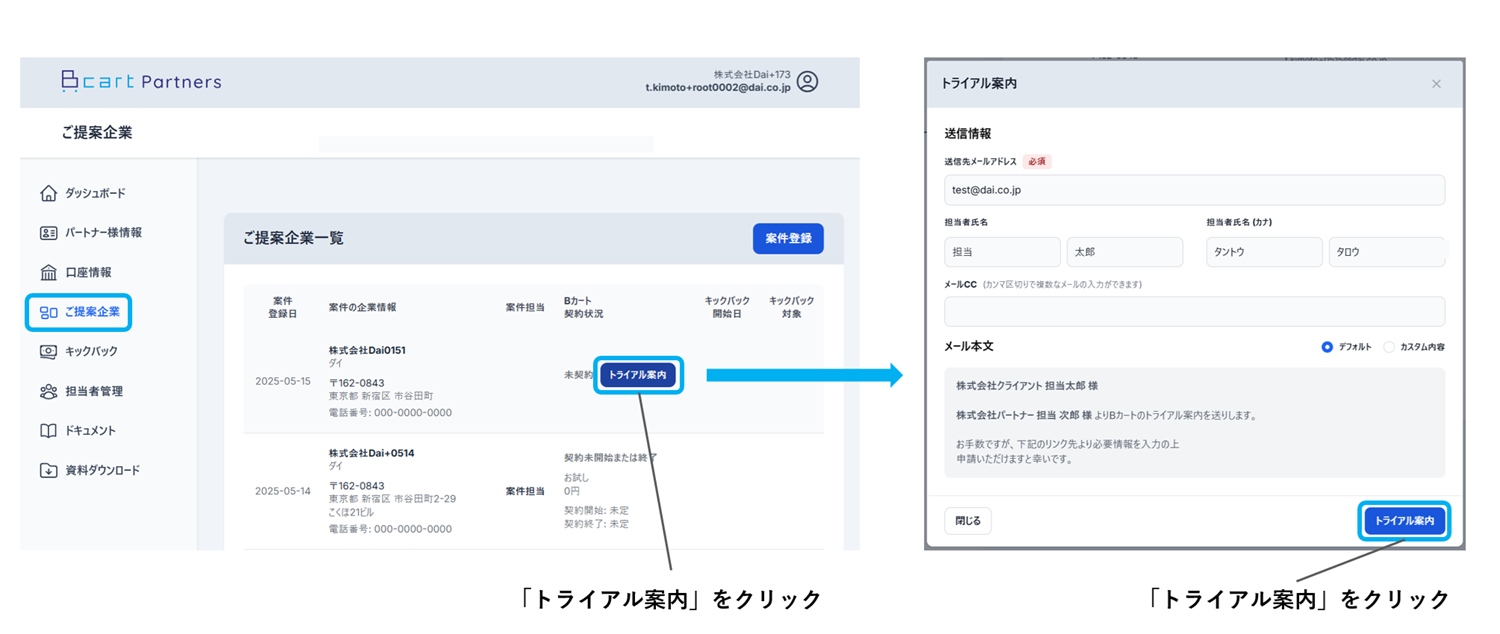This screenshot has width=1500, height=634.
Task: Click the ご提案企業 sidebar icon
Action: point(48,312)
